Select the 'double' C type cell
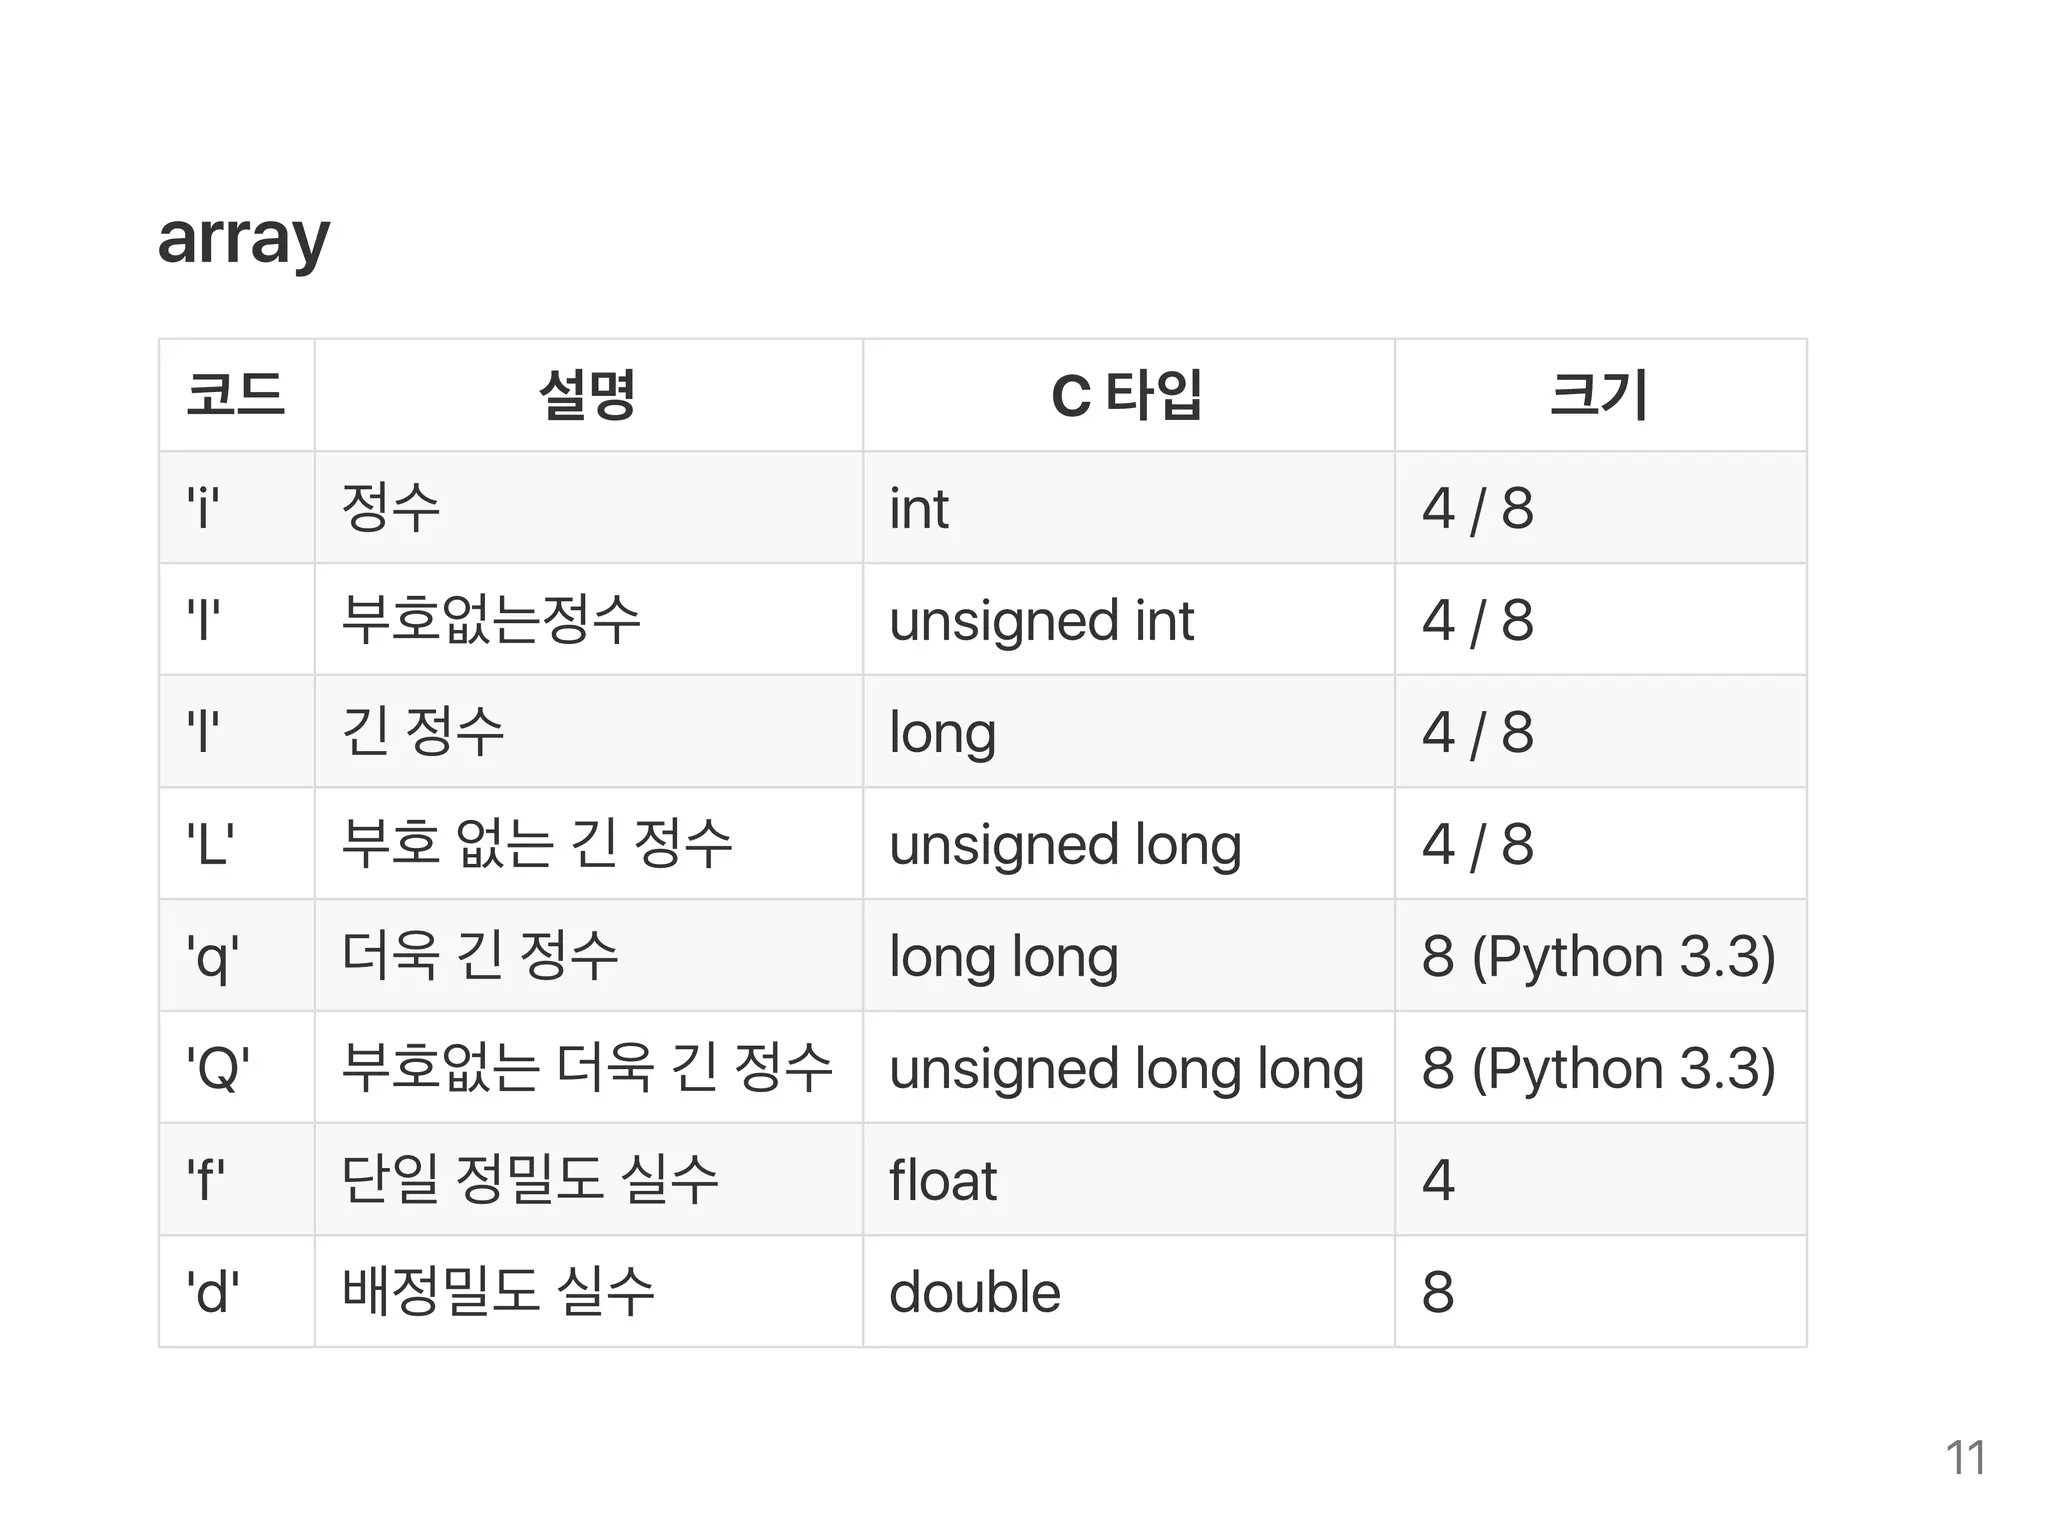Image resolution: width=2048 pixels, height=1538 pixels. pos(974,1292)
